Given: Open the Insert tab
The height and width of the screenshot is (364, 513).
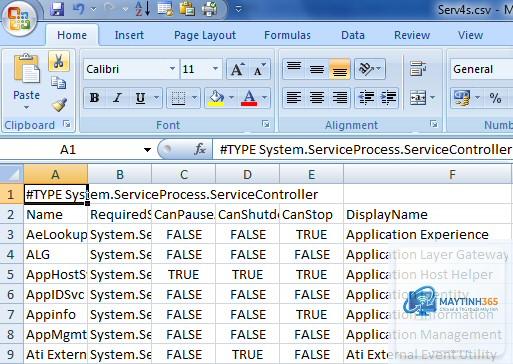Looking at the screenshot, I should [x=129, y=35].
